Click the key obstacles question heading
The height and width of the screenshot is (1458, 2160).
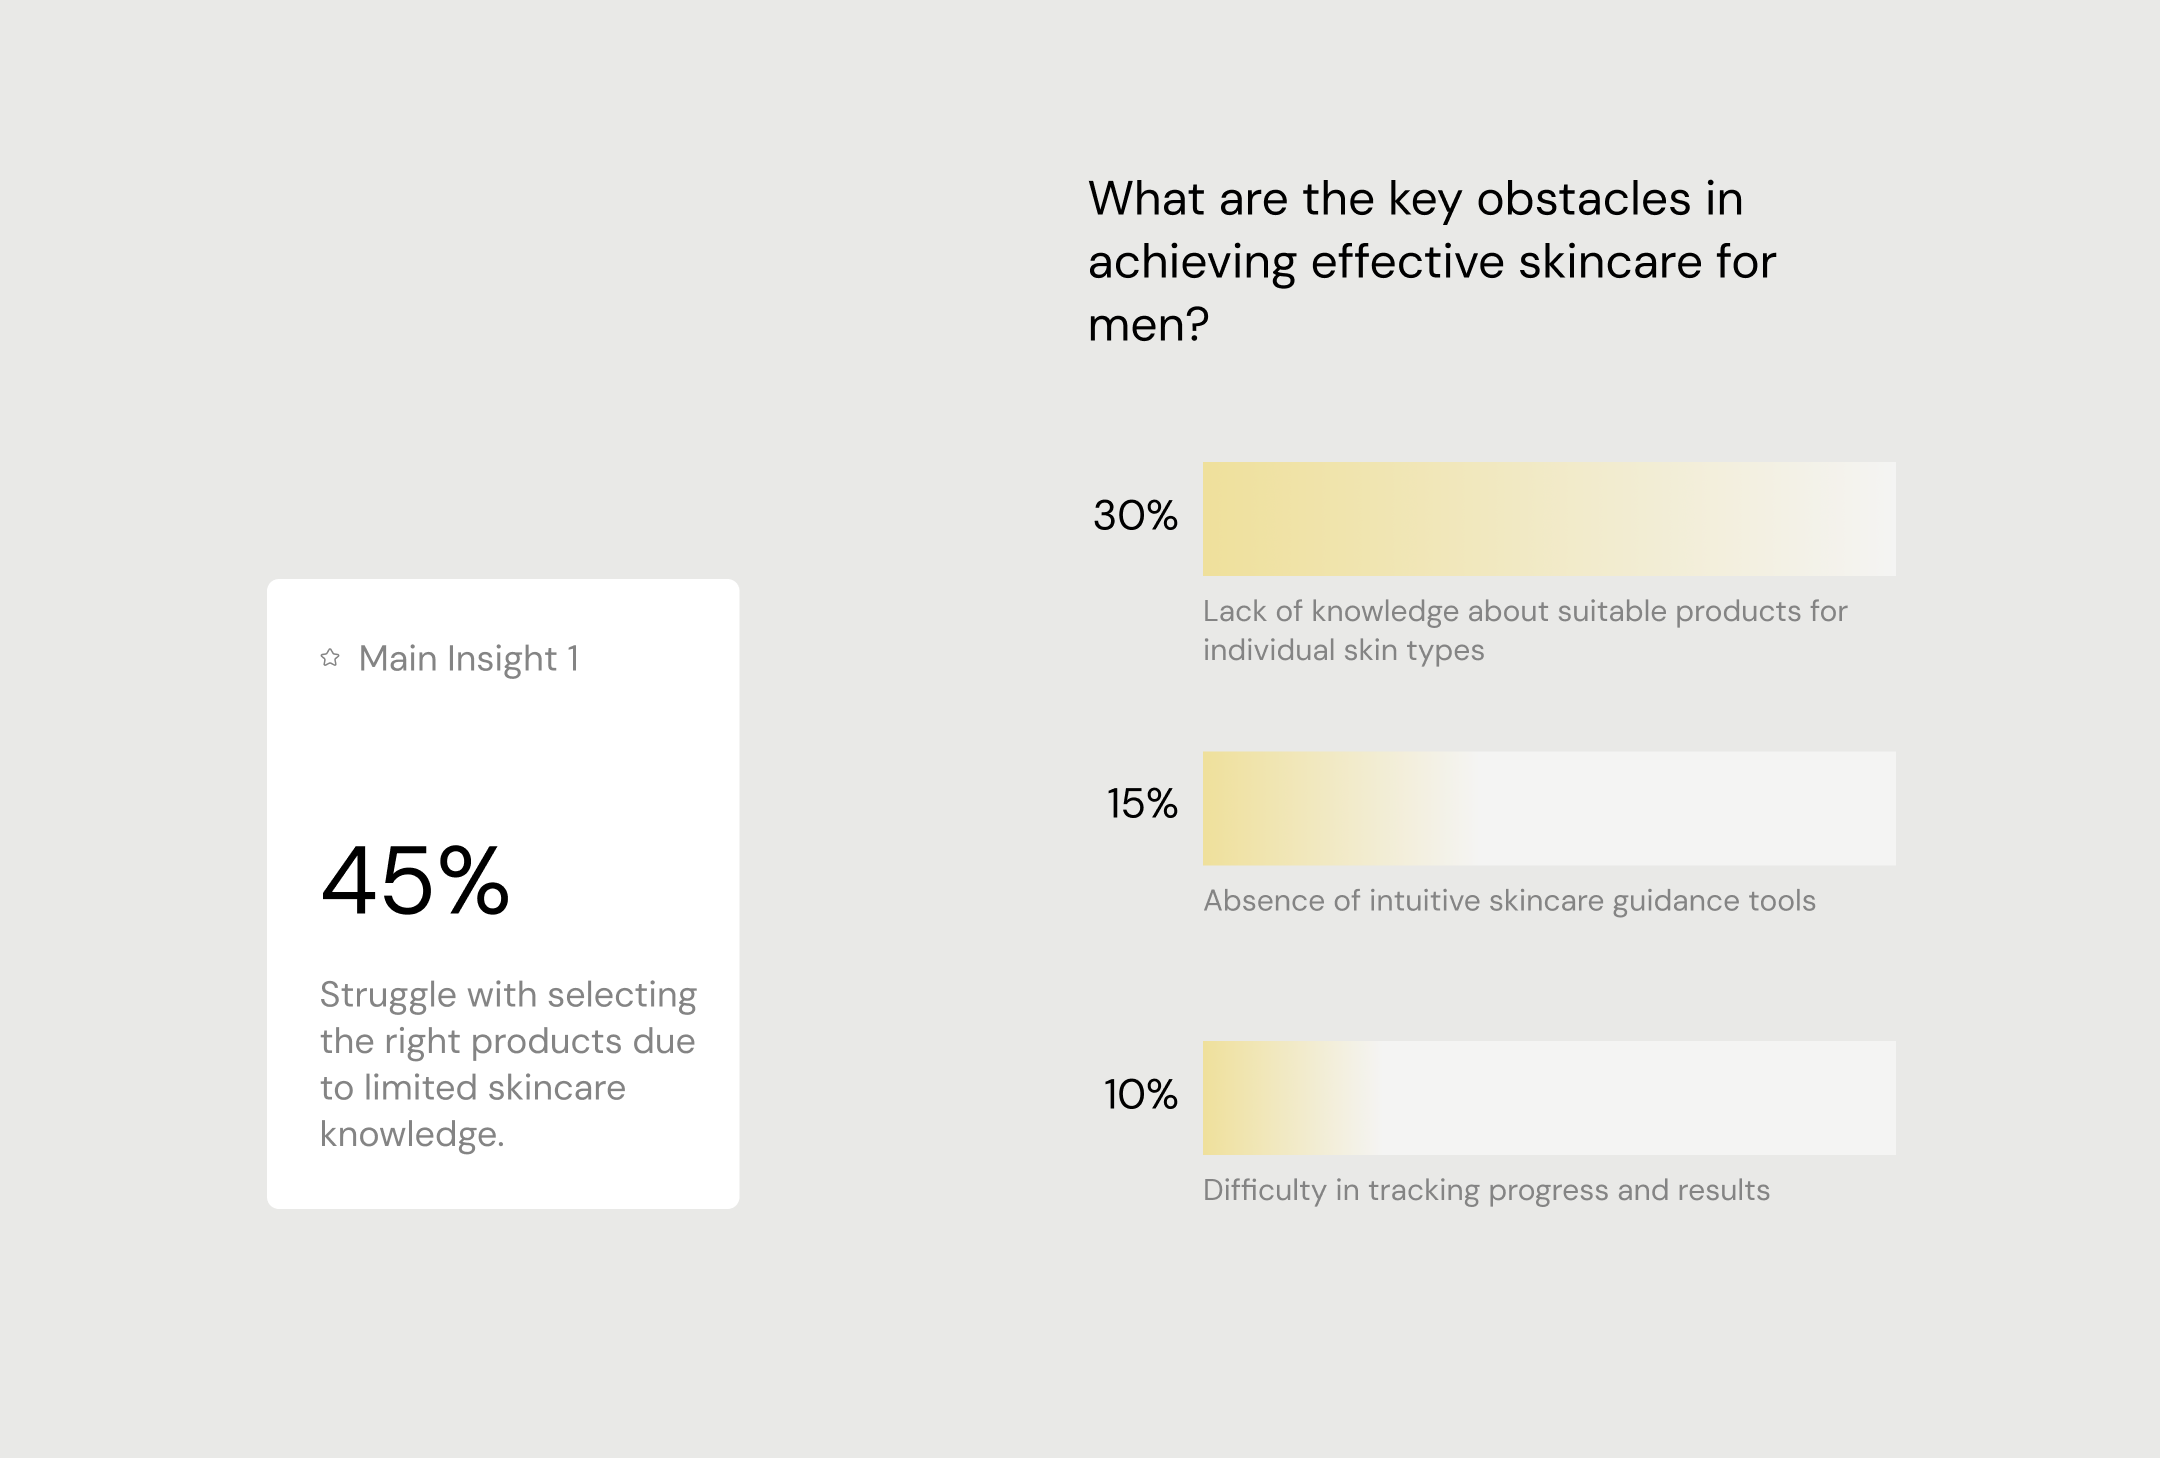1431,261
